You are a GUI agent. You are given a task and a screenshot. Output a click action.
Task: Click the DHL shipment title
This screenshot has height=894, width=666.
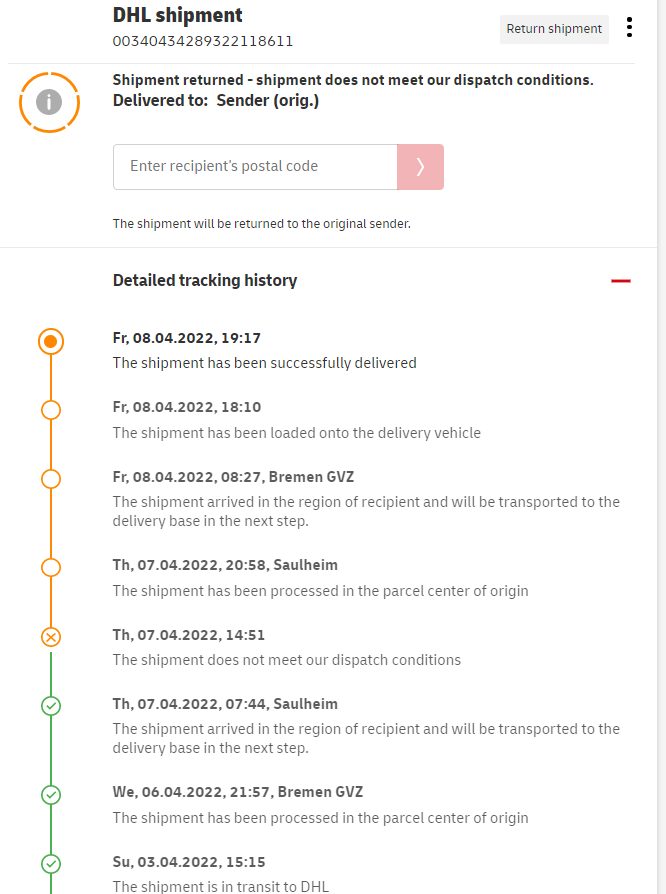point(178,16)
